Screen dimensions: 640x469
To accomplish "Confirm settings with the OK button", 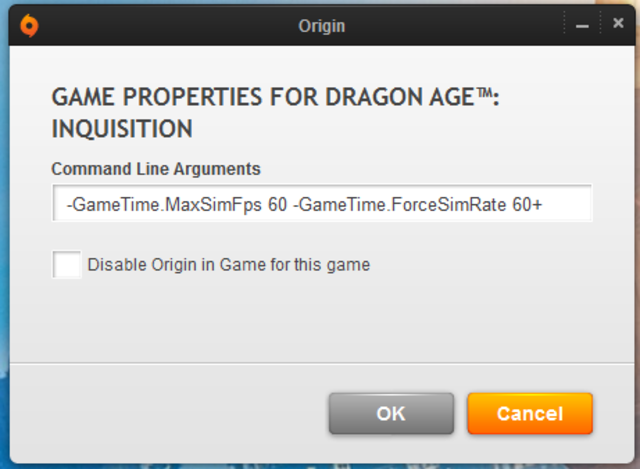I will pos(390,413).
